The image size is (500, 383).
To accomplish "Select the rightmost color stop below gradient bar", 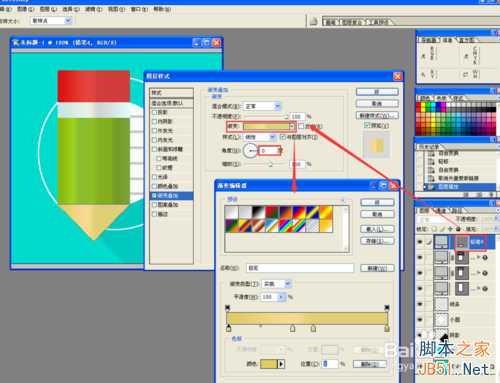I will point(387,328).
